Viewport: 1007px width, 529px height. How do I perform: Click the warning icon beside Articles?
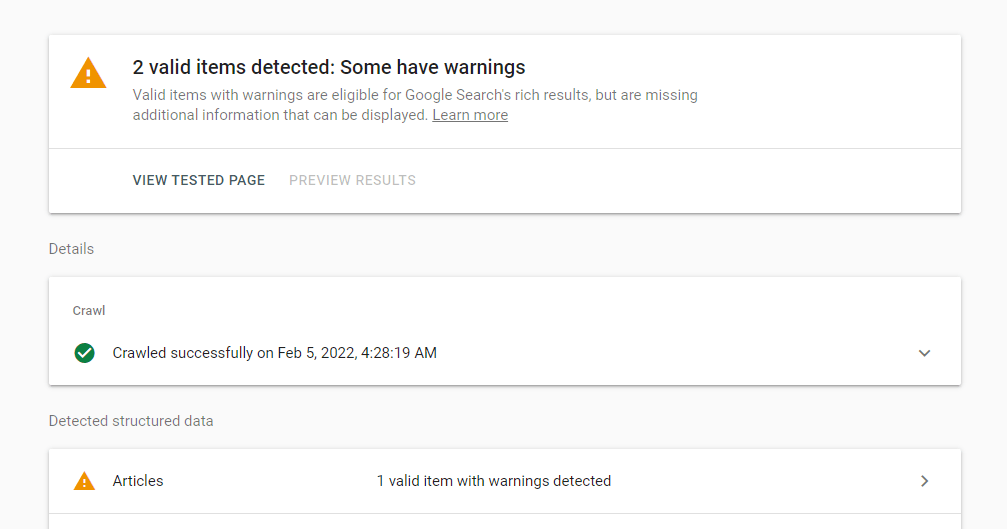85,481
